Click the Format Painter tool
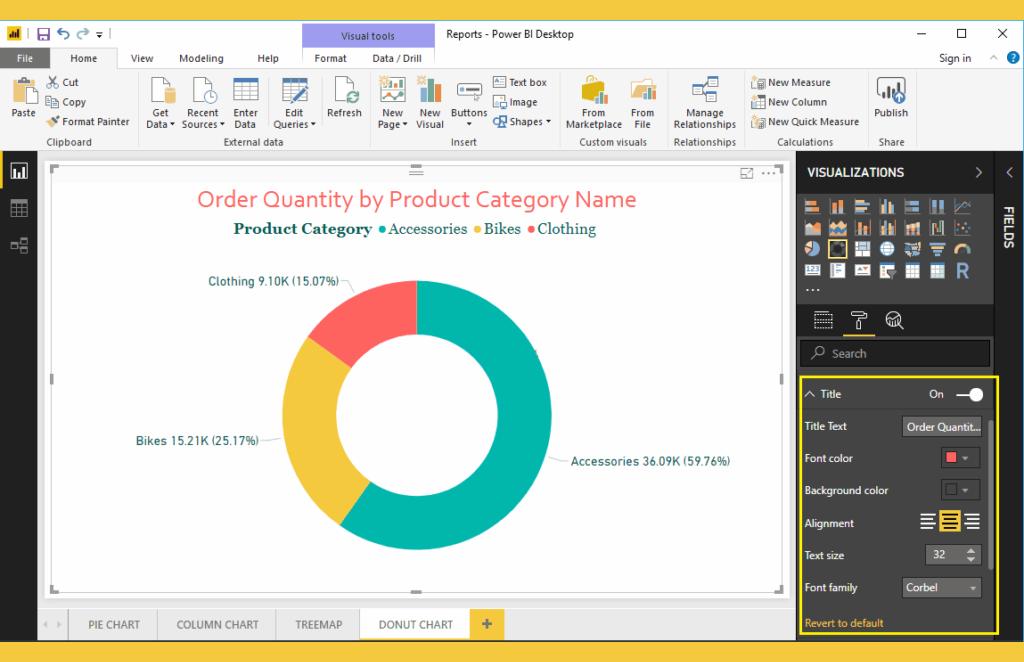Viewport: 1024px width, 662px height. point(88,122)
